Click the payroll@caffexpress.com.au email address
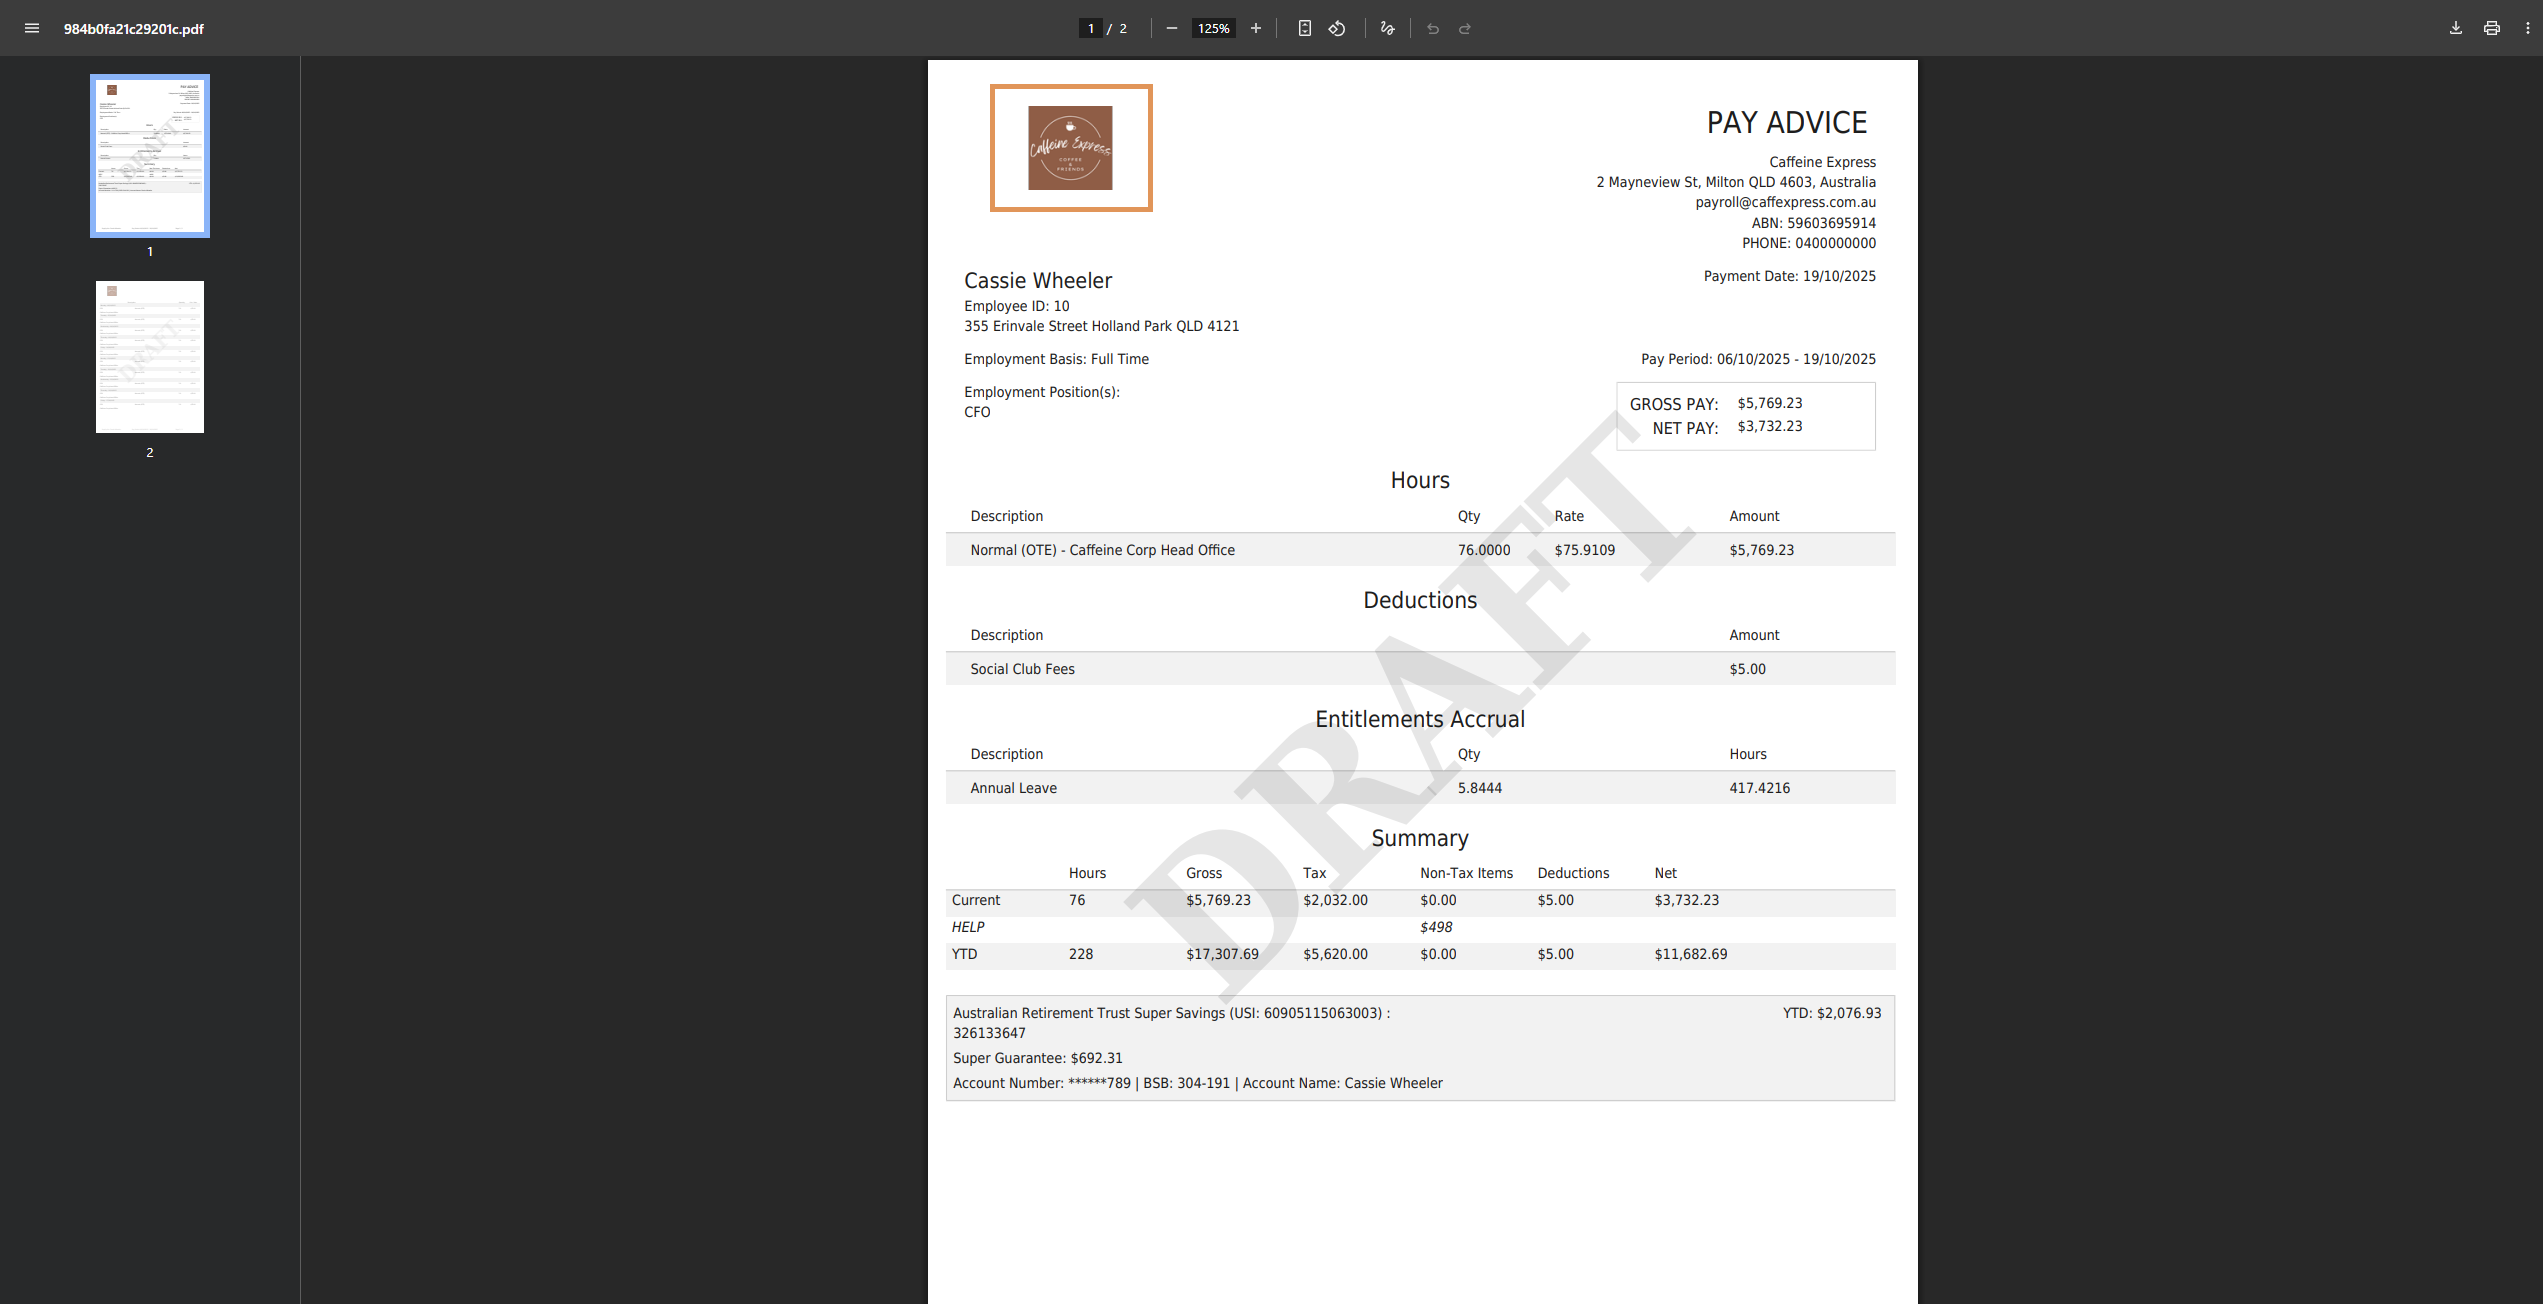2543x1304 pixels. 1785,202
